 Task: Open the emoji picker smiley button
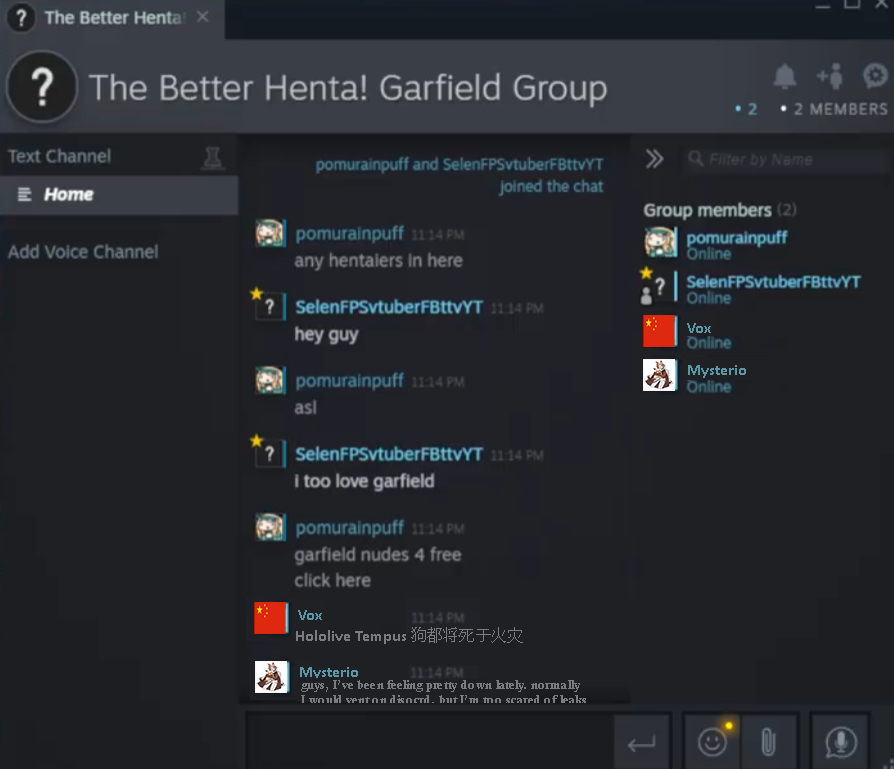click(712, 742)
